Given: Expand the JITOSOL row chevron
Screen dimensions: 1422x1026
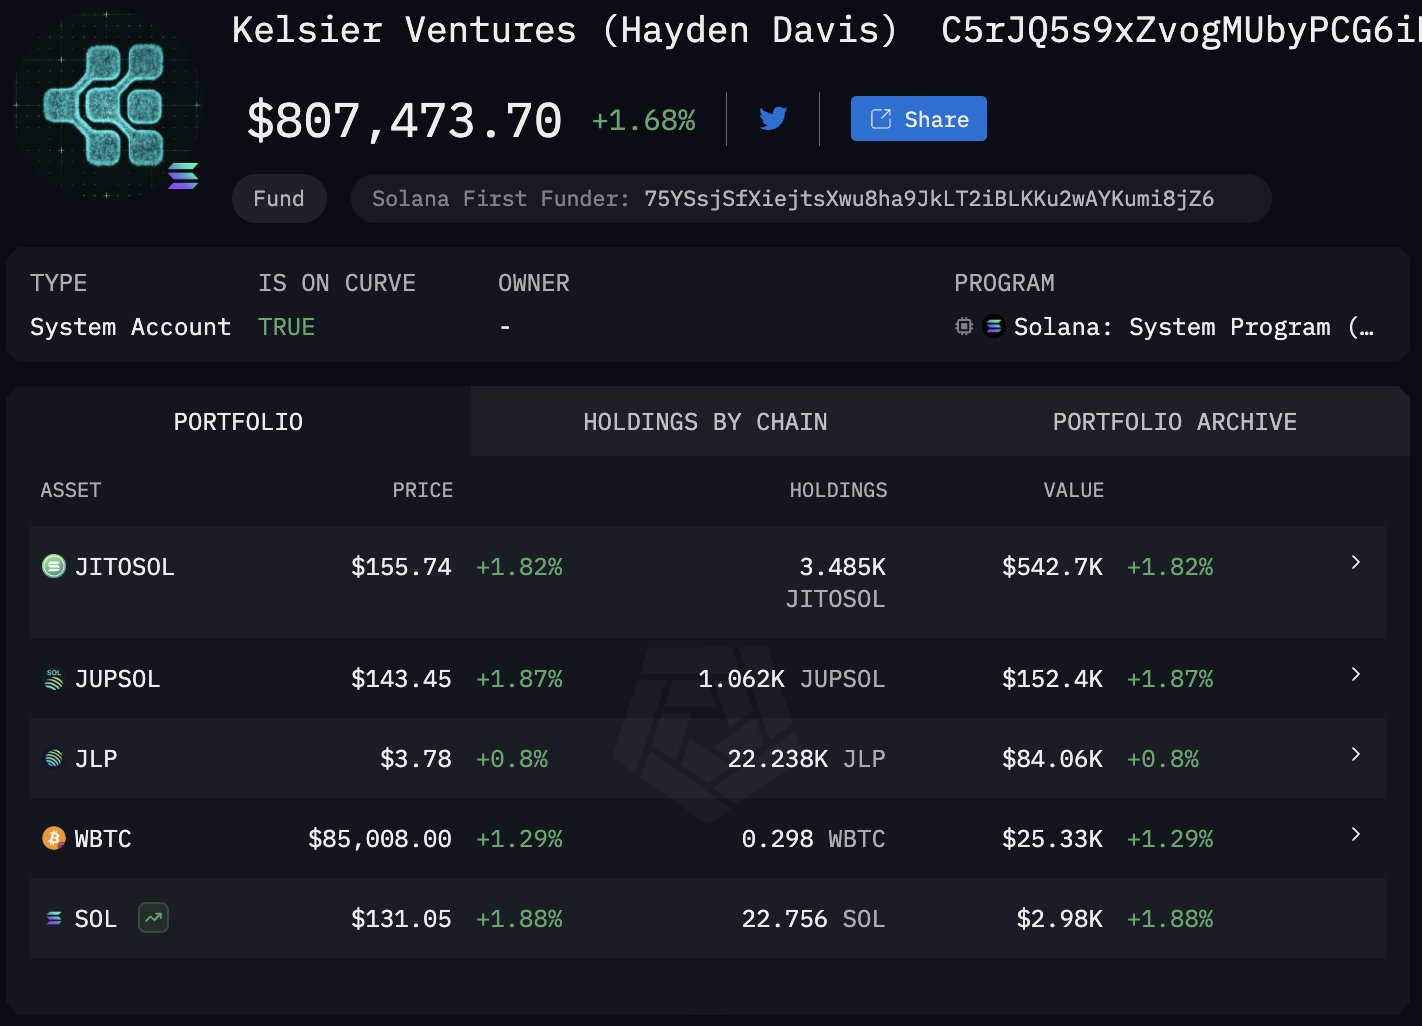Looking at the screenshot, I should coord(1356,562).
